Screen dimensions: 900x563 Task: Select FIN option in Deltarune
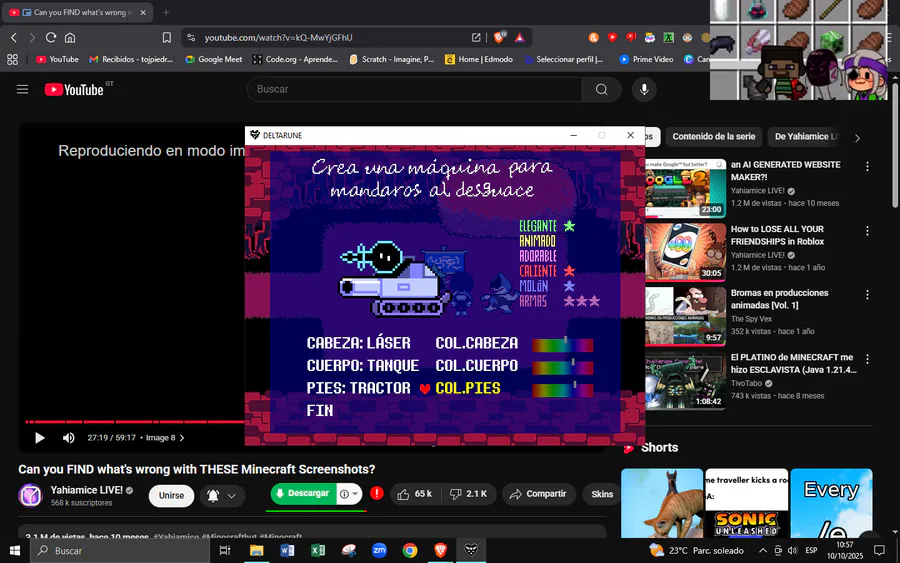320,411
